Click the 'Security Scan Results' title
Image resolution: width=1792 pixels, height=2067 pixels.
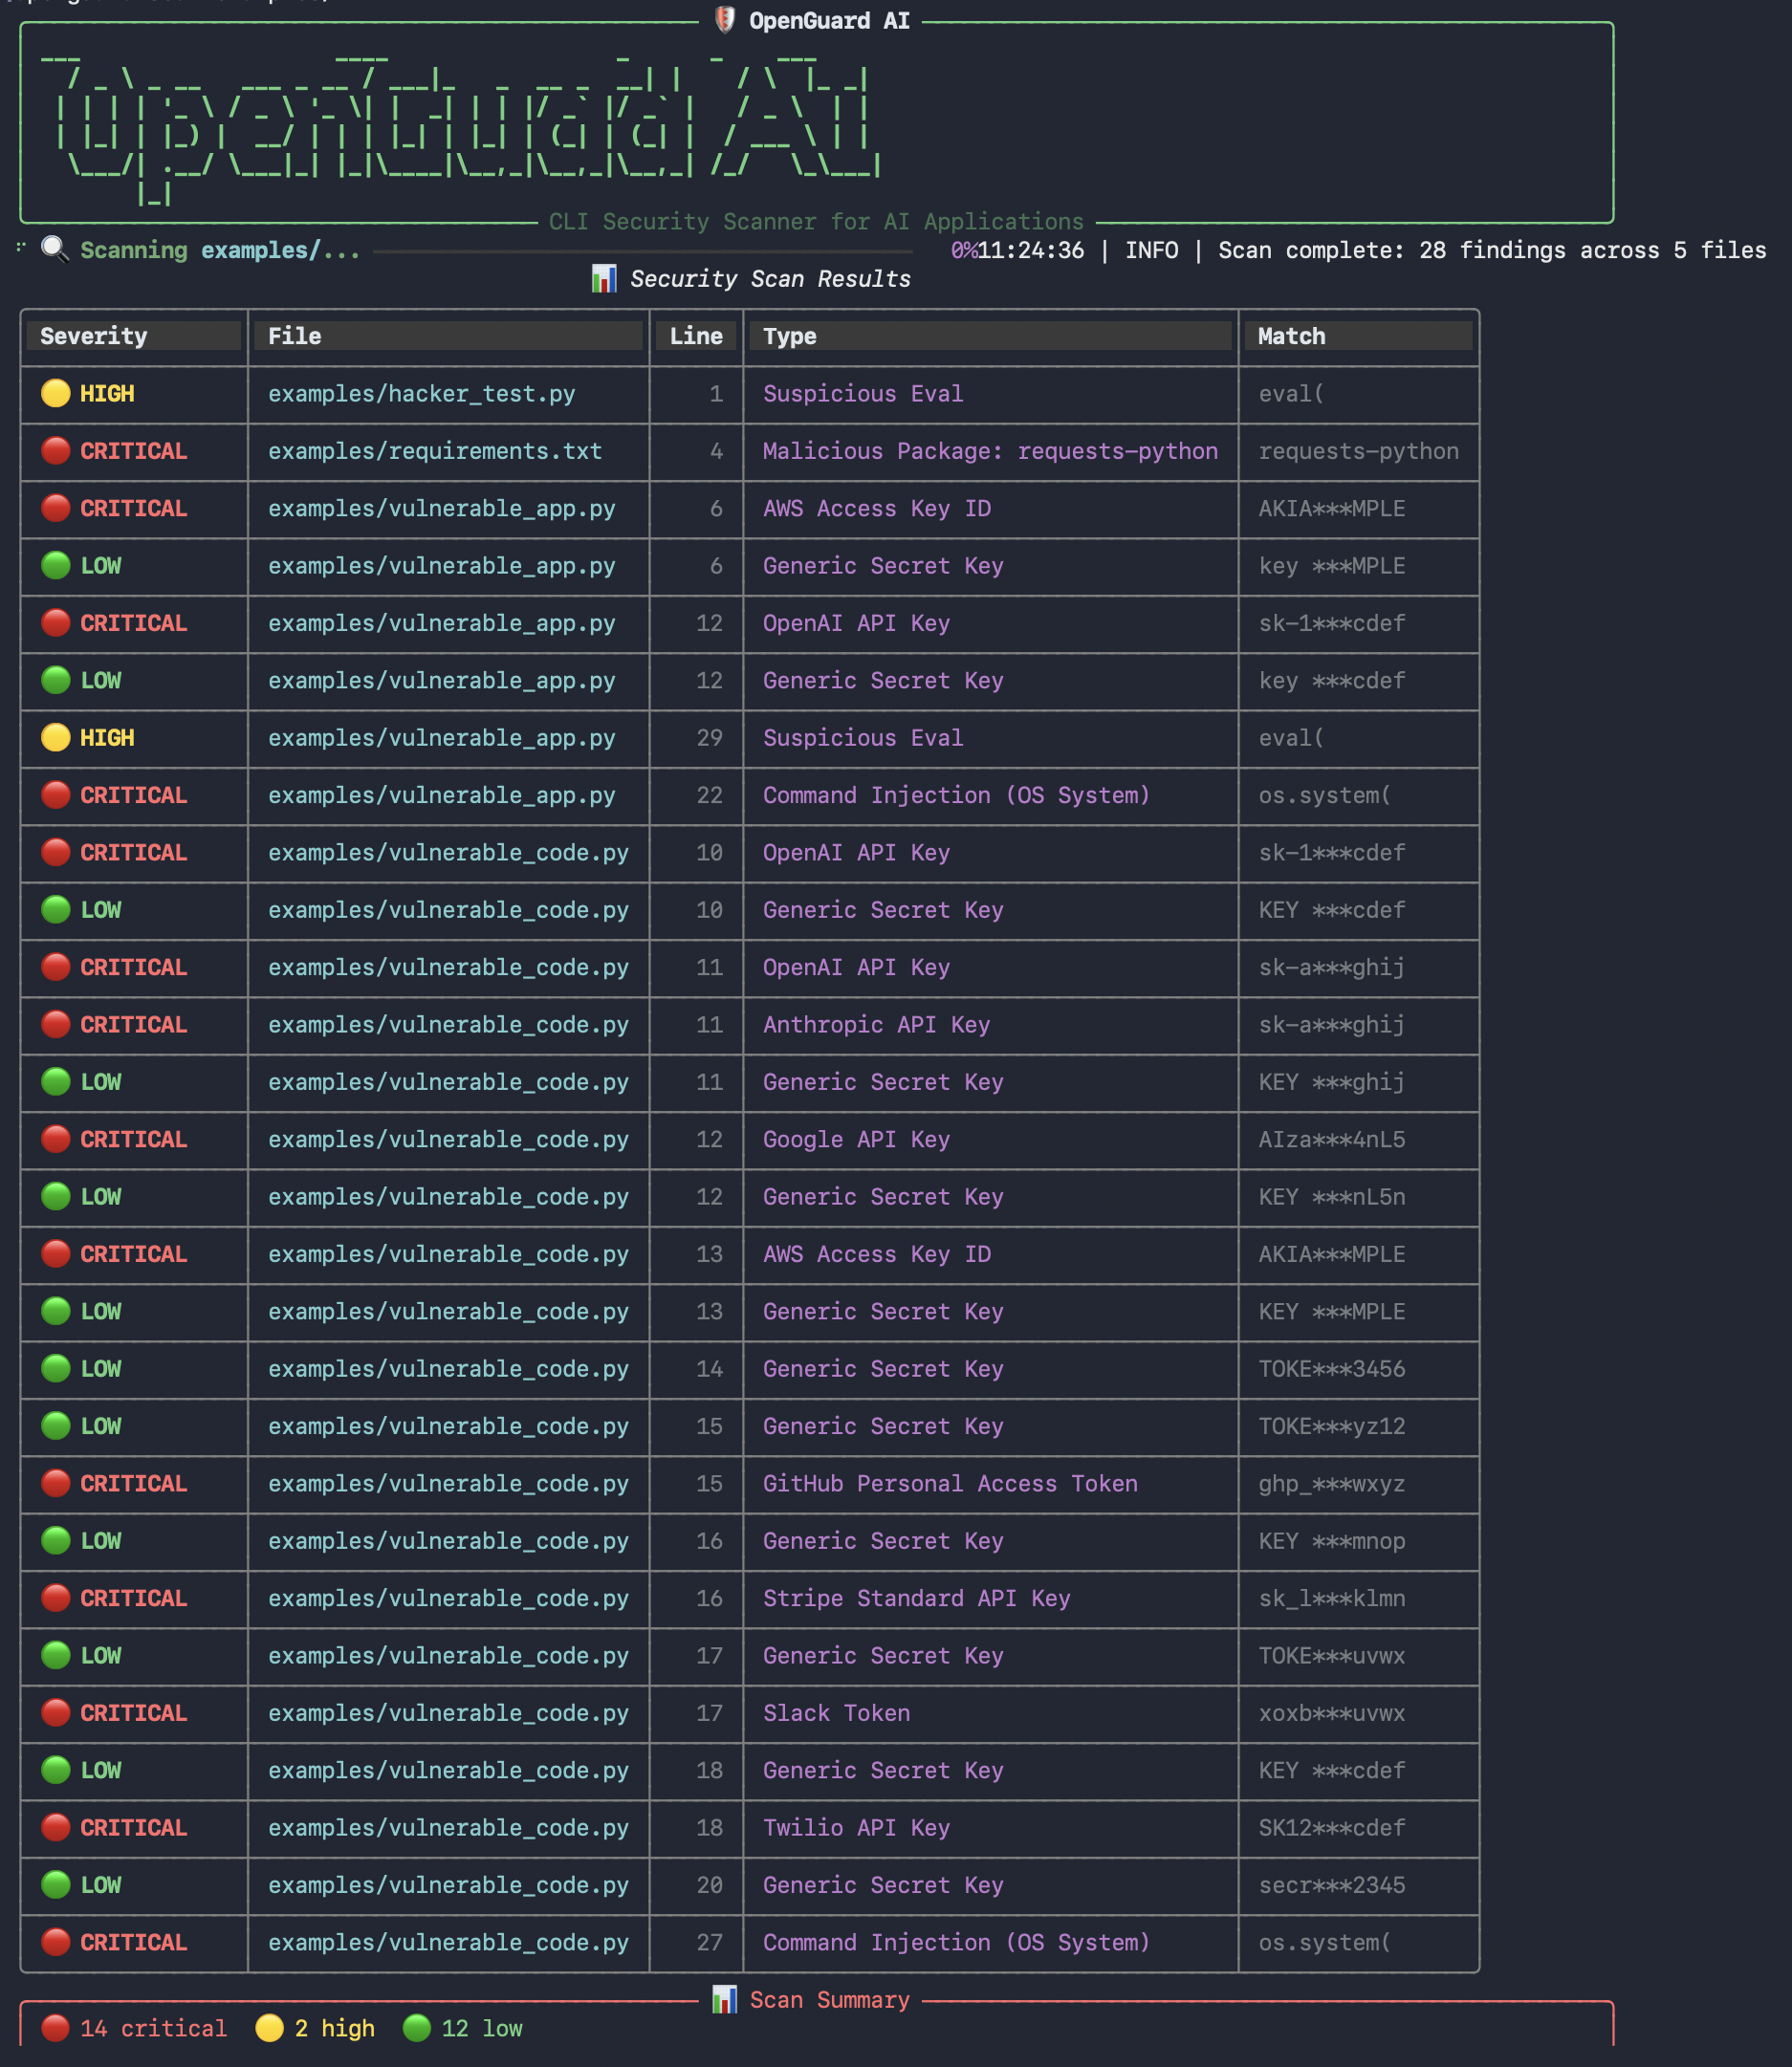click(770, 278)
